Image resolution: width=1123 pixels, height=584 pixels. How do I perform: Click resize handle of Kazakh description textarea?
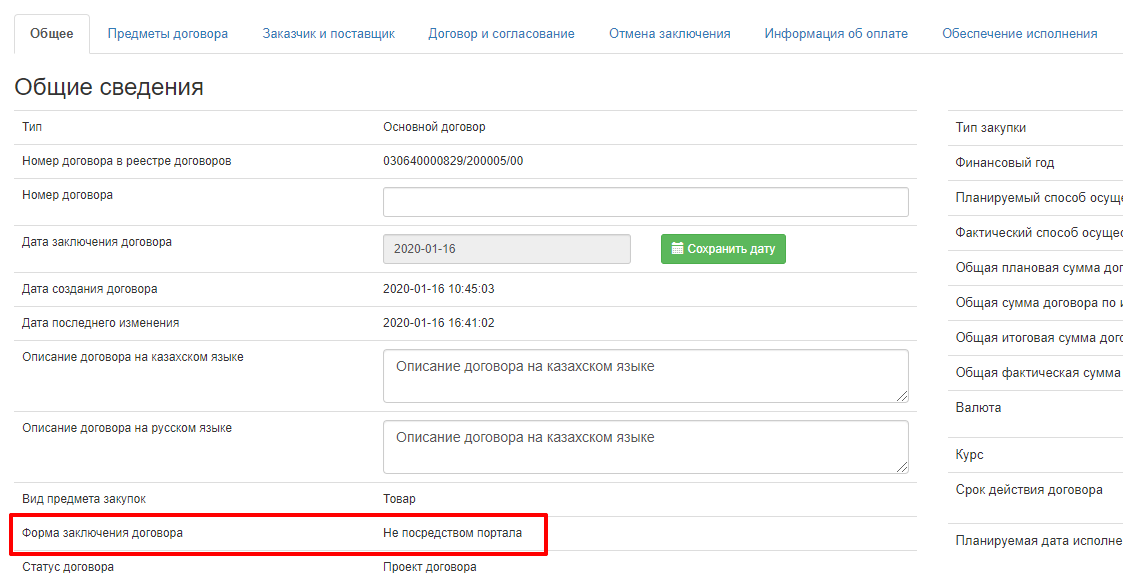coord(902,396)
